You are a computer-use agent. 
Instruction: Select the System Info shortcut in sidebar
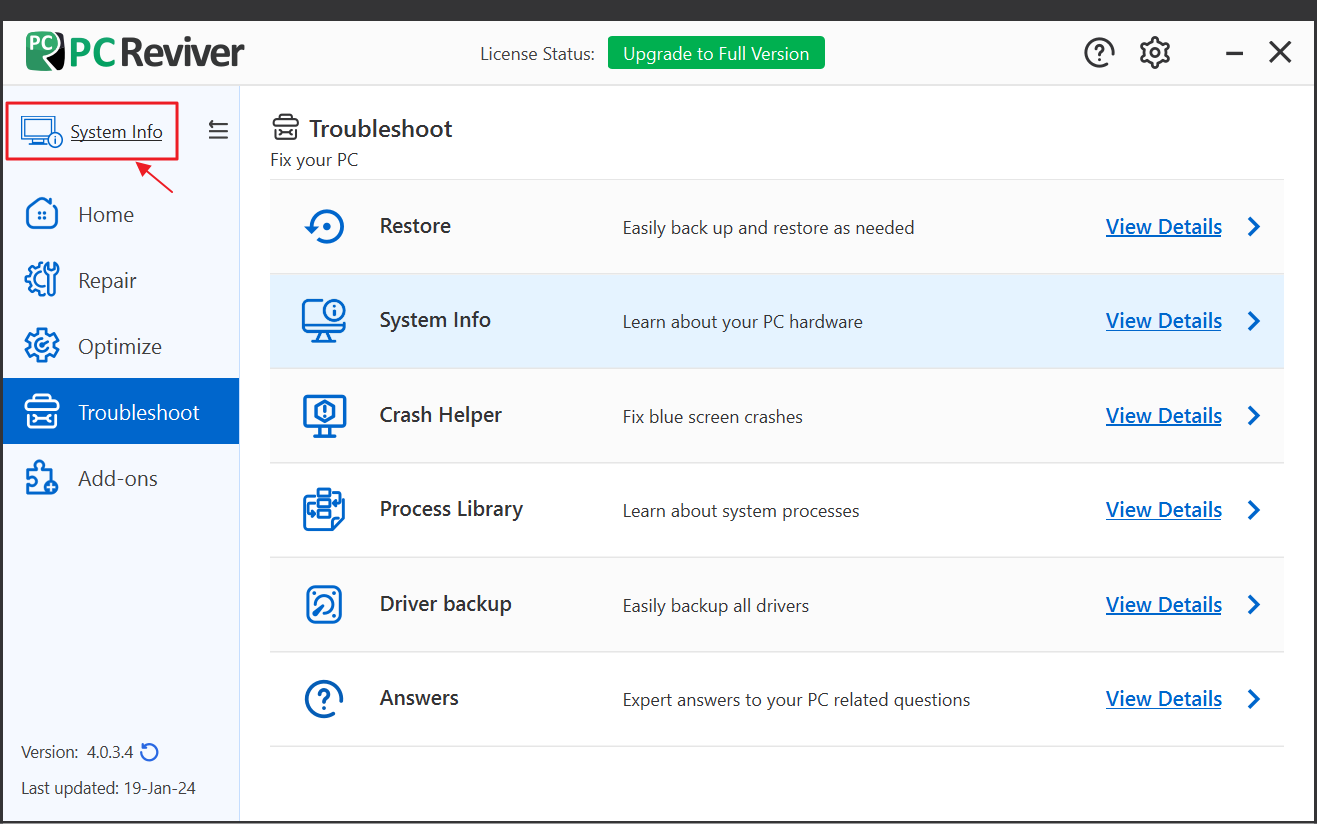[115, 132]
